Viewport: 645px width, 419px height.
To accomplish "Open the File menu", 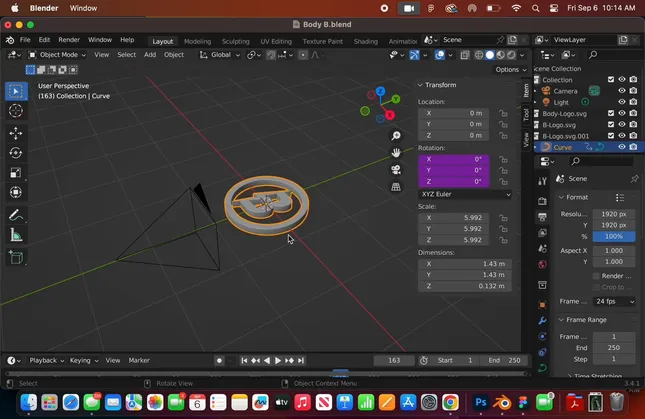I will click(x=25, y=40).
